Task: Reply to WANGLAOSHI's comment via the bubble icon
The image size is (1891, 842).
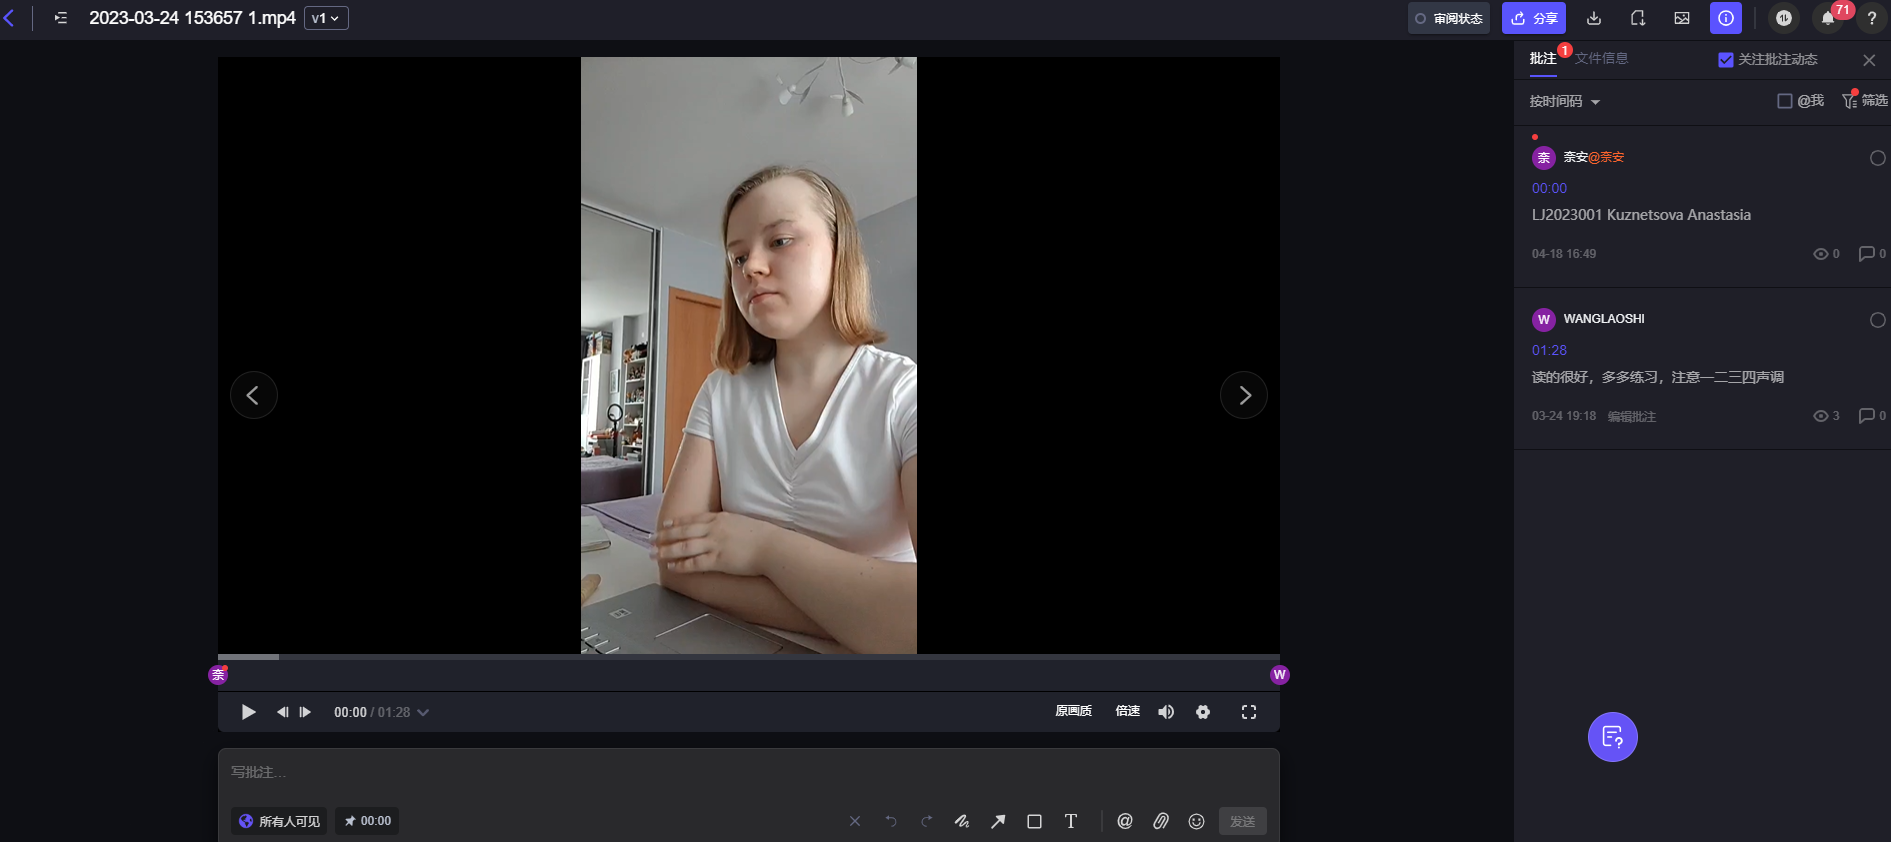Action: pyautogui.click(x=1871, y=416)
